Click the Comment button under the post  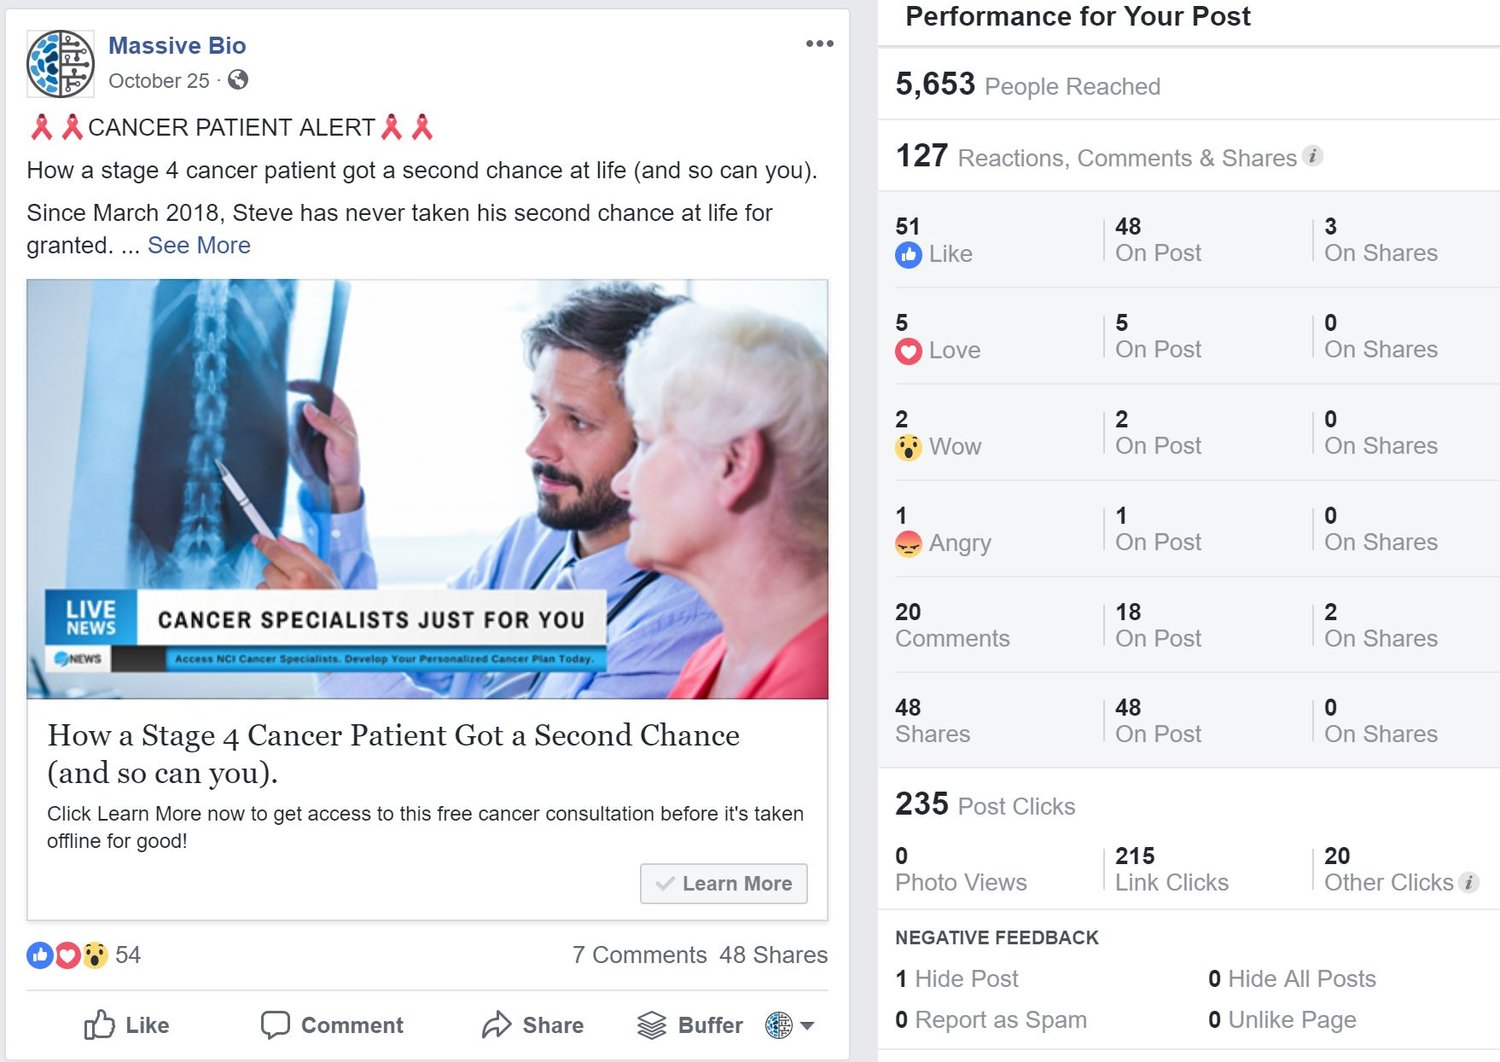(332, 1025)
